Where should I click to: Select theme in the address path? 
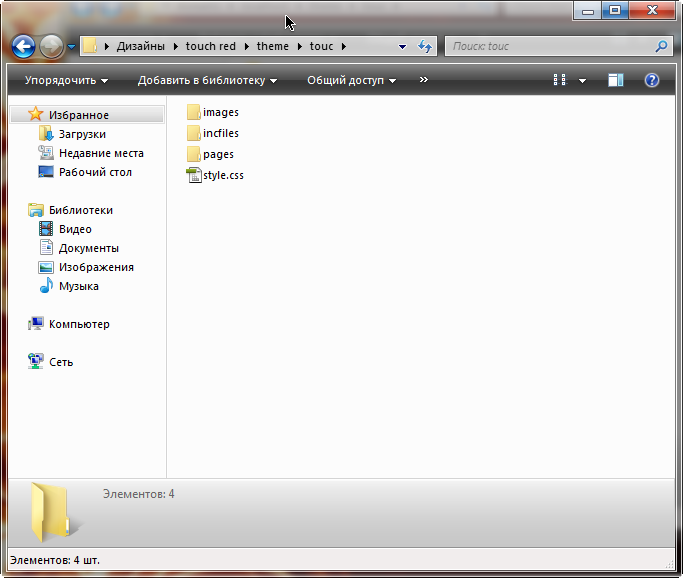pos(273,46)
